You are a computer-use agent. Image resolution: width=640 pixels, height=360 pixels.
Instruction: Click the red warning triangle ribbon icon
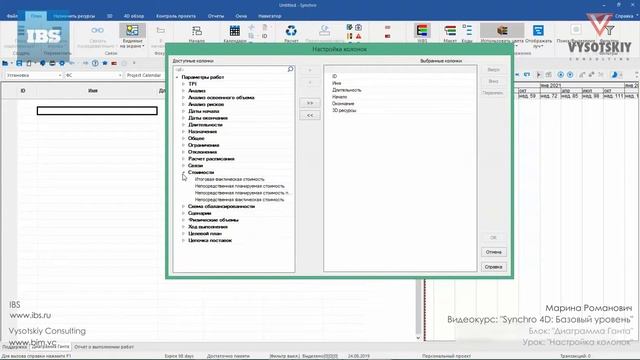coord(358,36)
